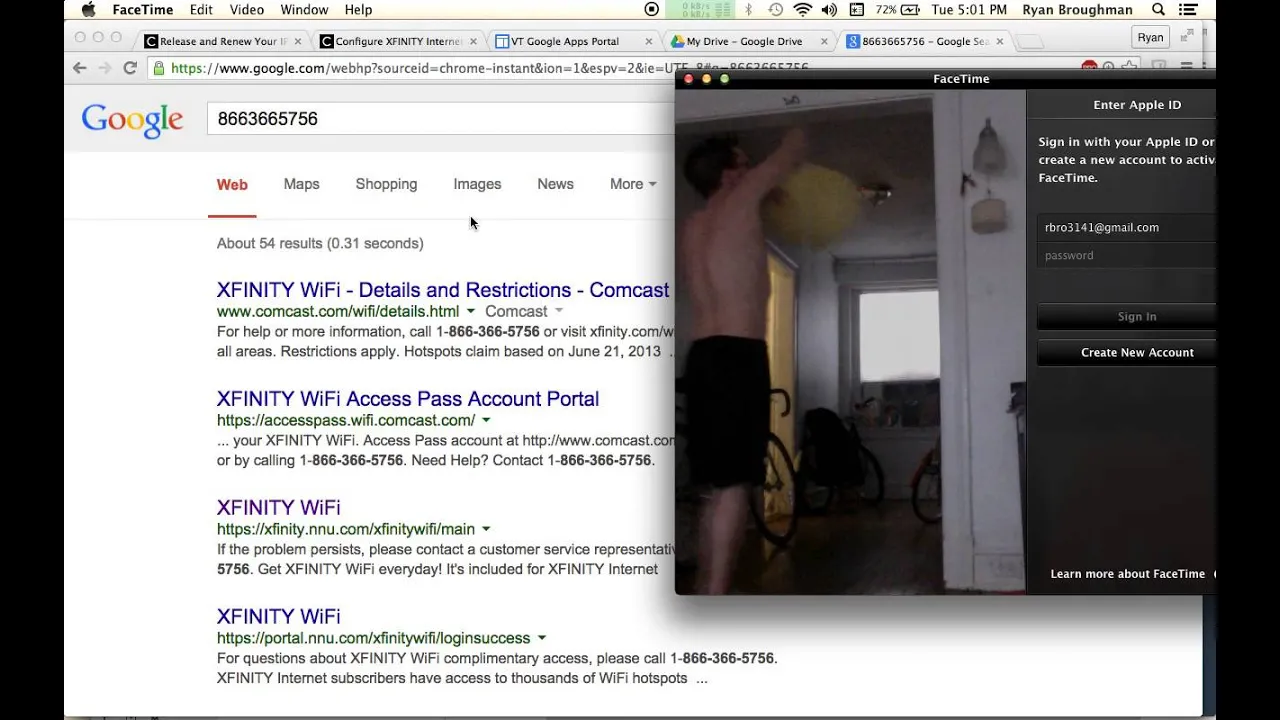
Task: Click the green padlock in address bar
Action: 159,68
